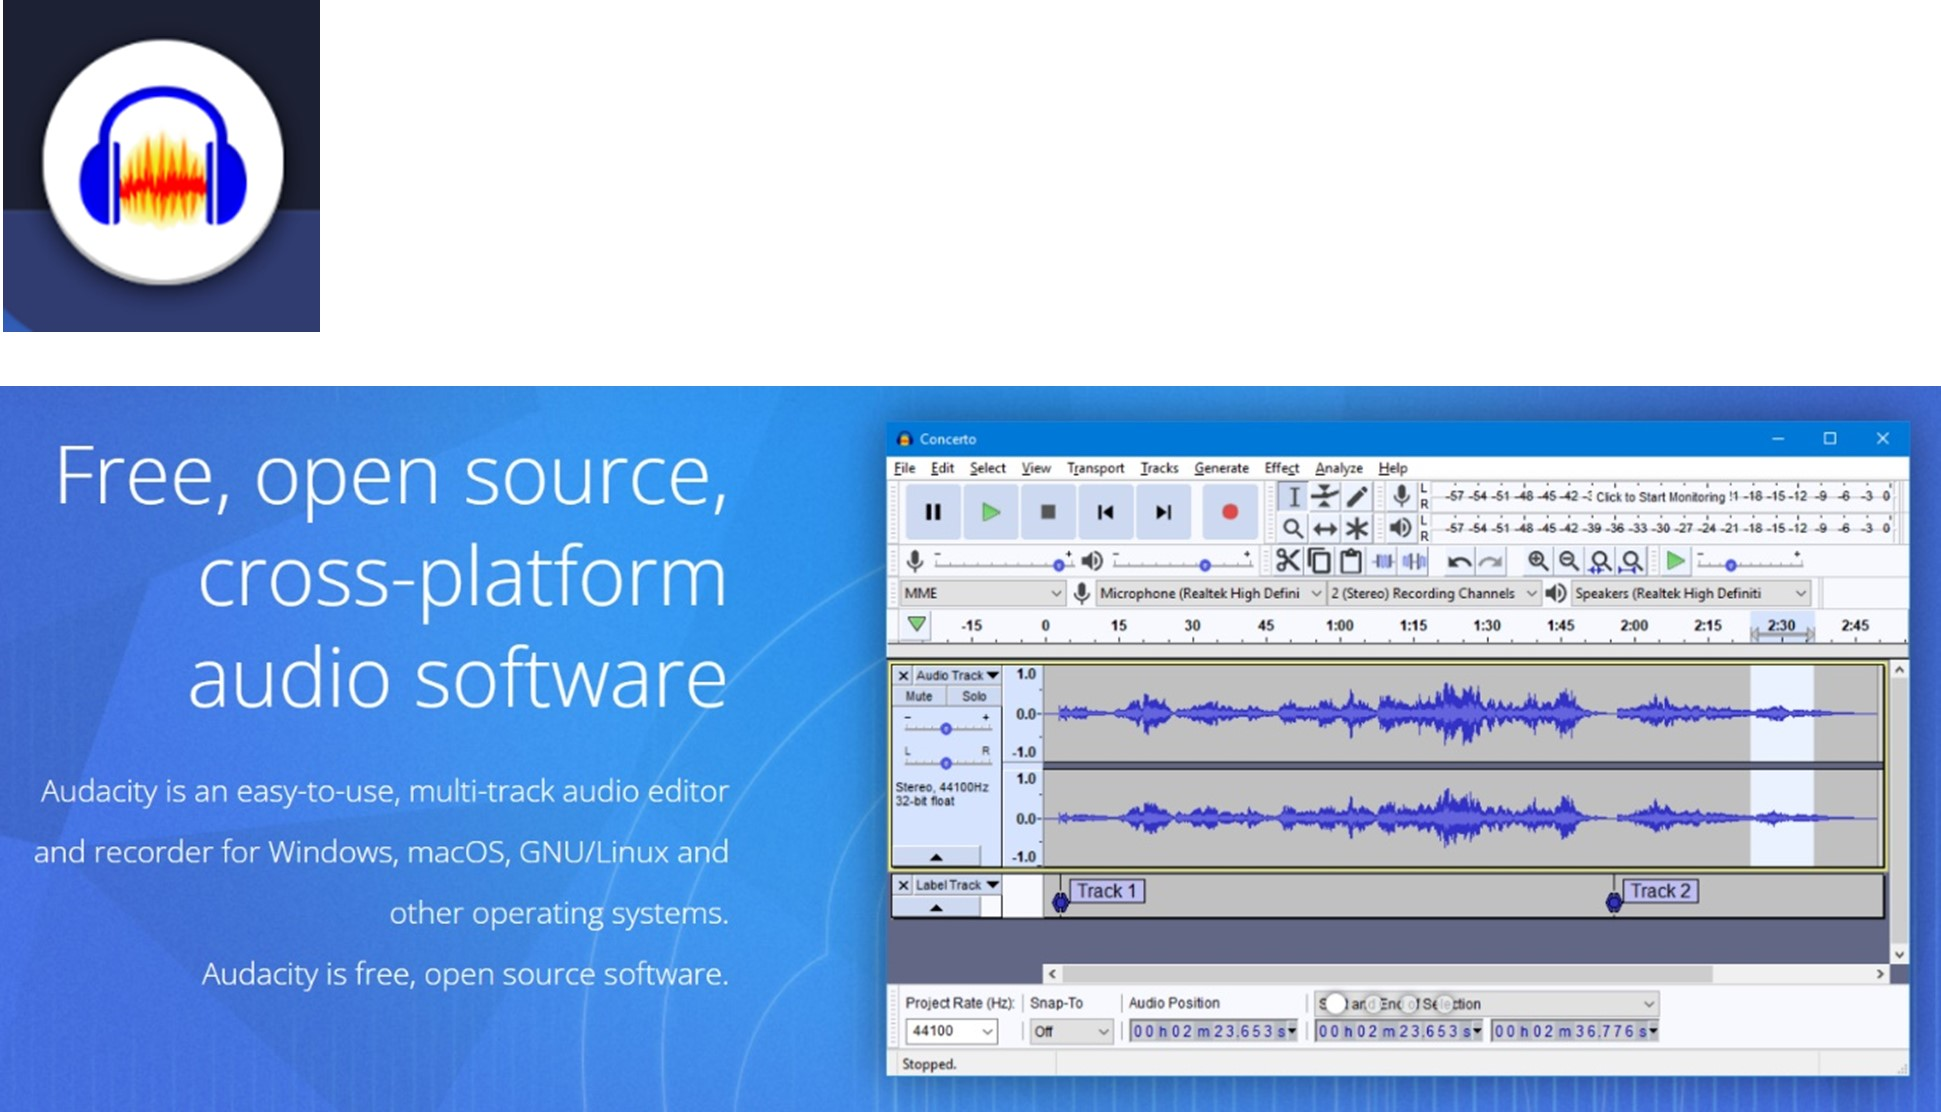Start recording with the red Record button
This screenshot has width=1941, height=1112.
click(x=1230, y=512)
